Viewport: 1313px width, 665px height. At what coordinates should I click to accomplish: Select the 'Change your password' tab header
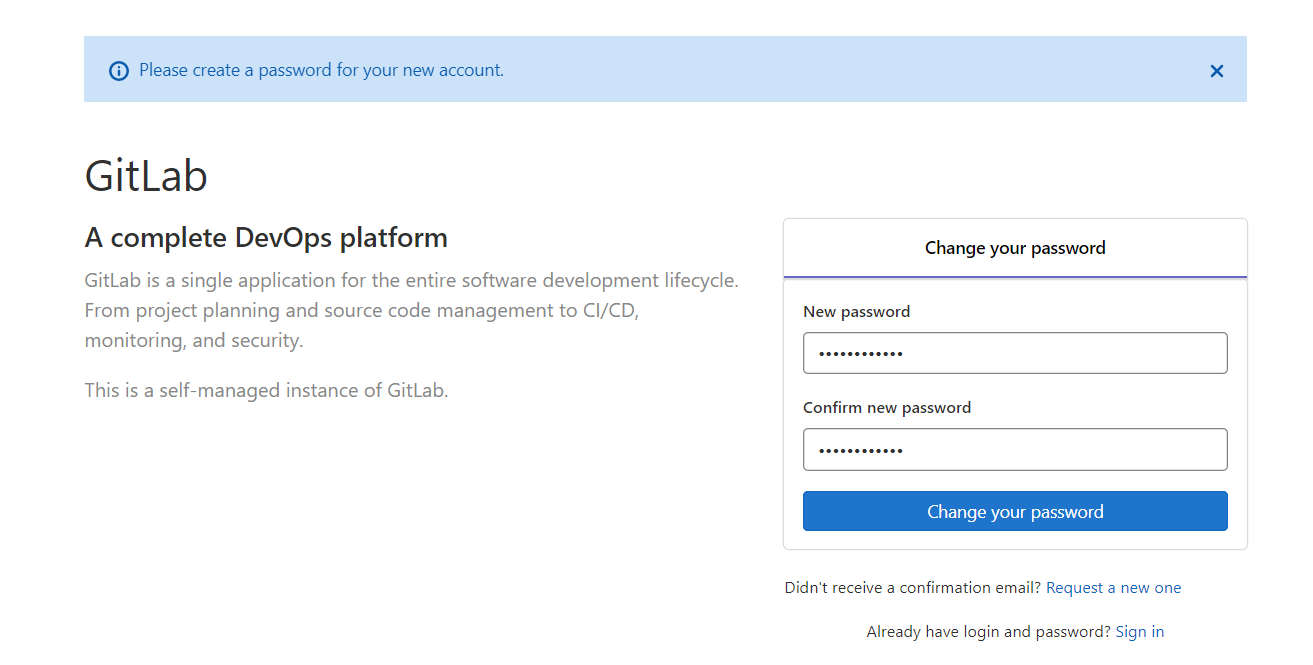click(x=1015, y=248)
